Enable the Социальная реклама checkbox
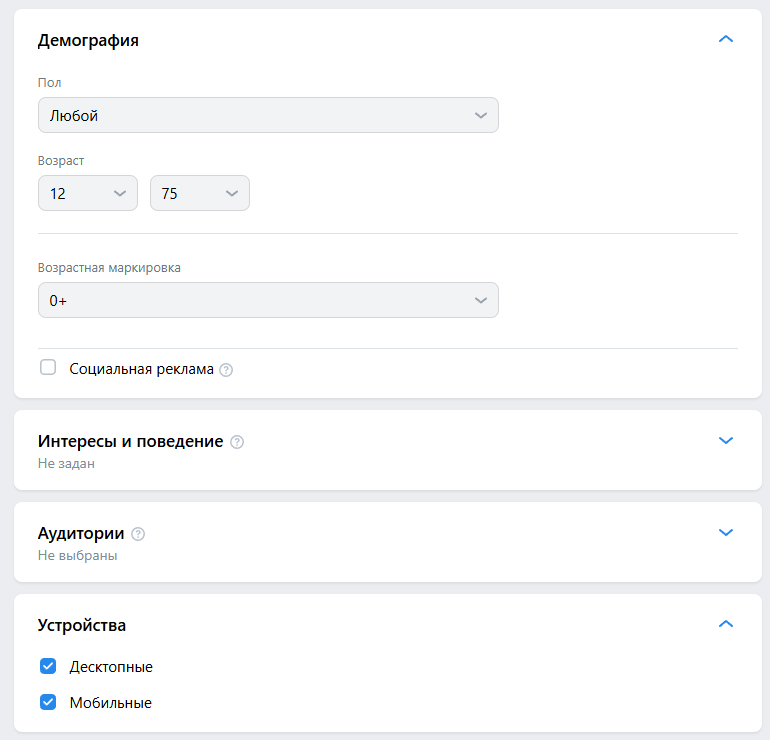The width and height of the screenshot is (770, 740). (48, 367)
